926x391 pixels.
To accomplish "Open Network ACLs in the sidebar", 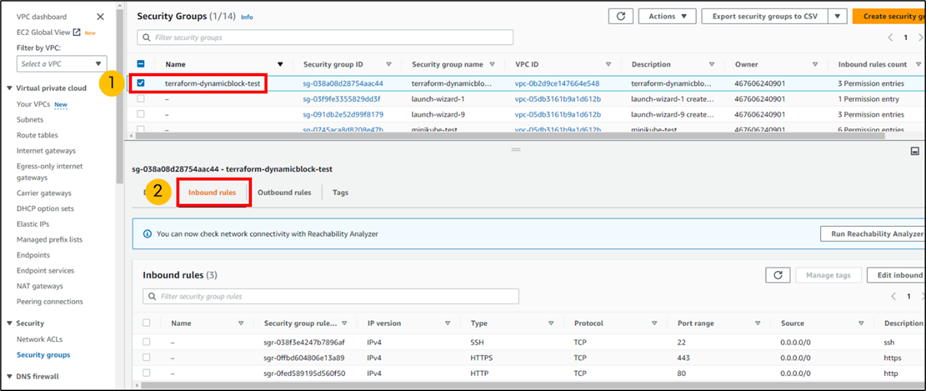I will coord(40,340).
